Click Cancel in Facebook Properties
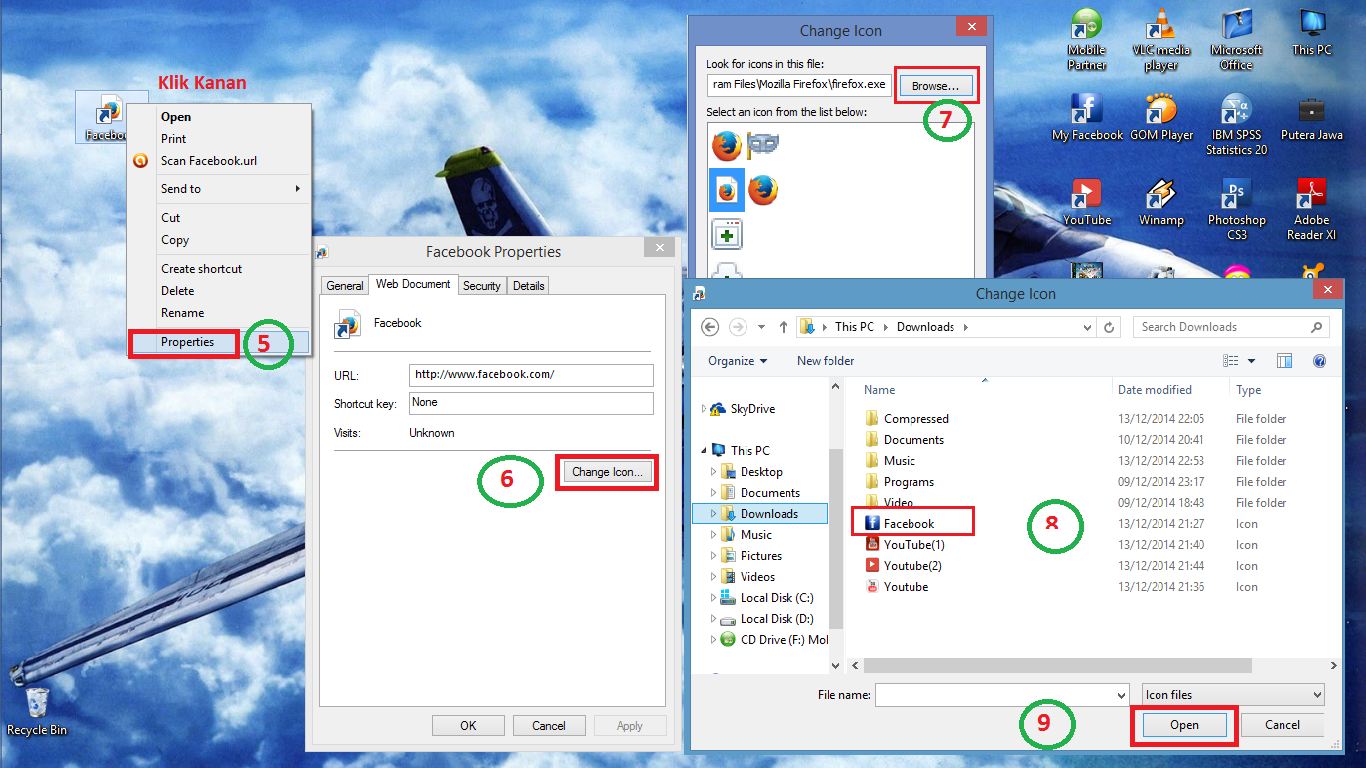The image size is (1366, 768). (x=549, y=726)
